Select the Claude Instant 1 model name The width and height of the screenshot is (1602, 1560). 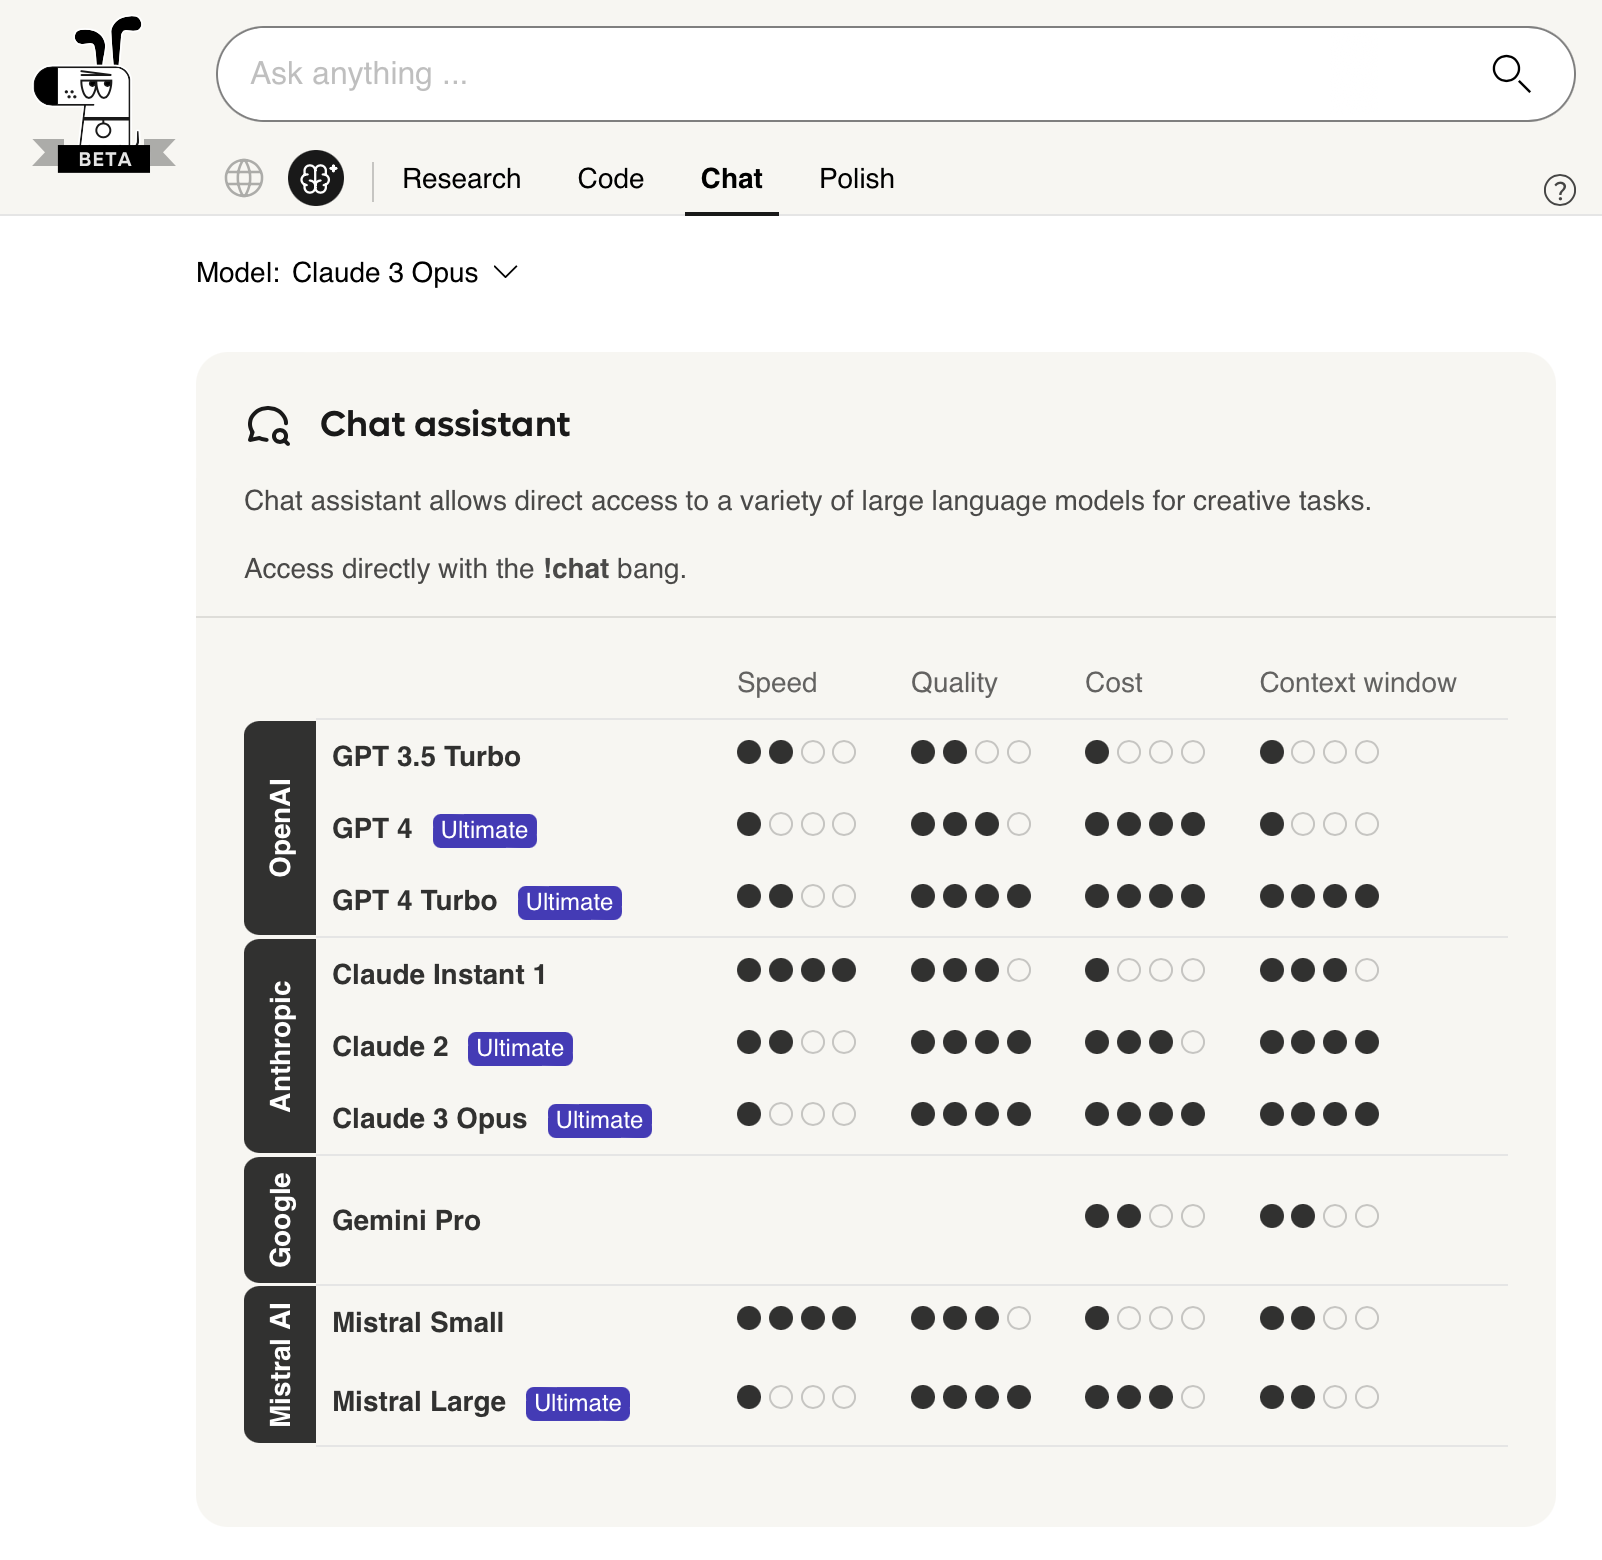click(x=438, y=974)
